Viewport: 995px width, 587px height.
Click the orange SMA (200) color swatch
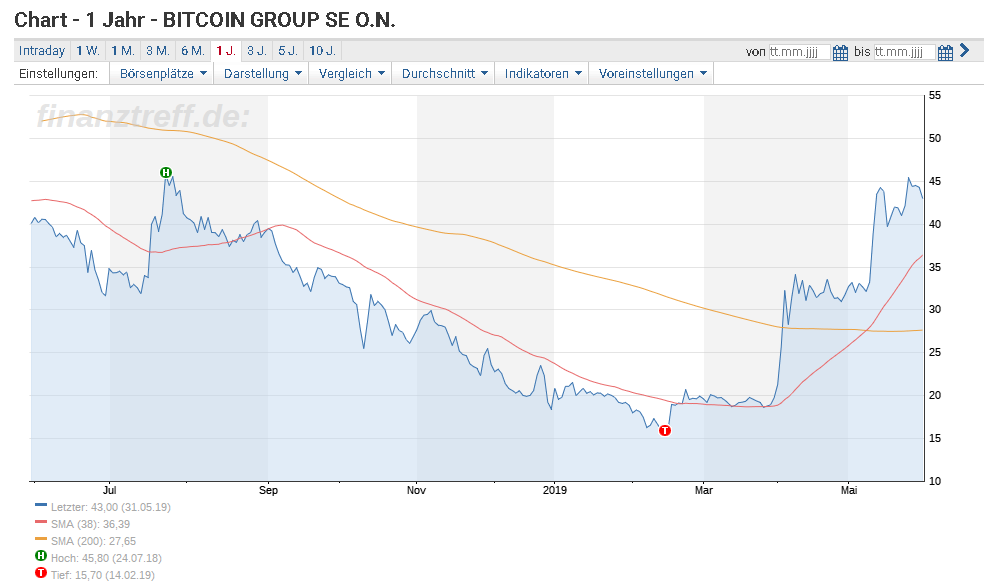tap(41, 539)
